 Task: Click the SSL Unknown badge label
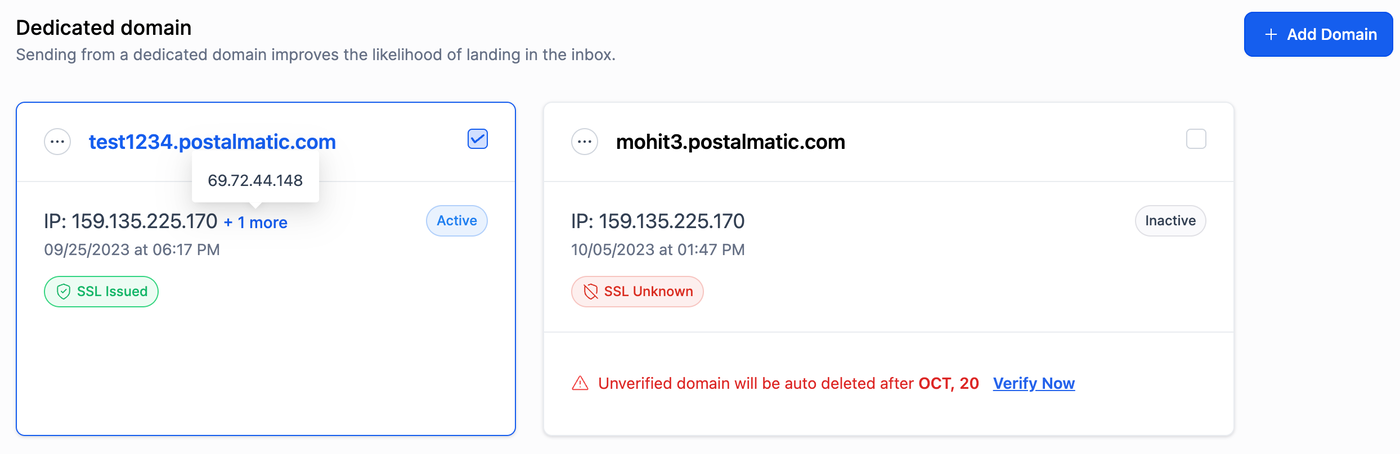pyautogui.click(x=649, y=292)
